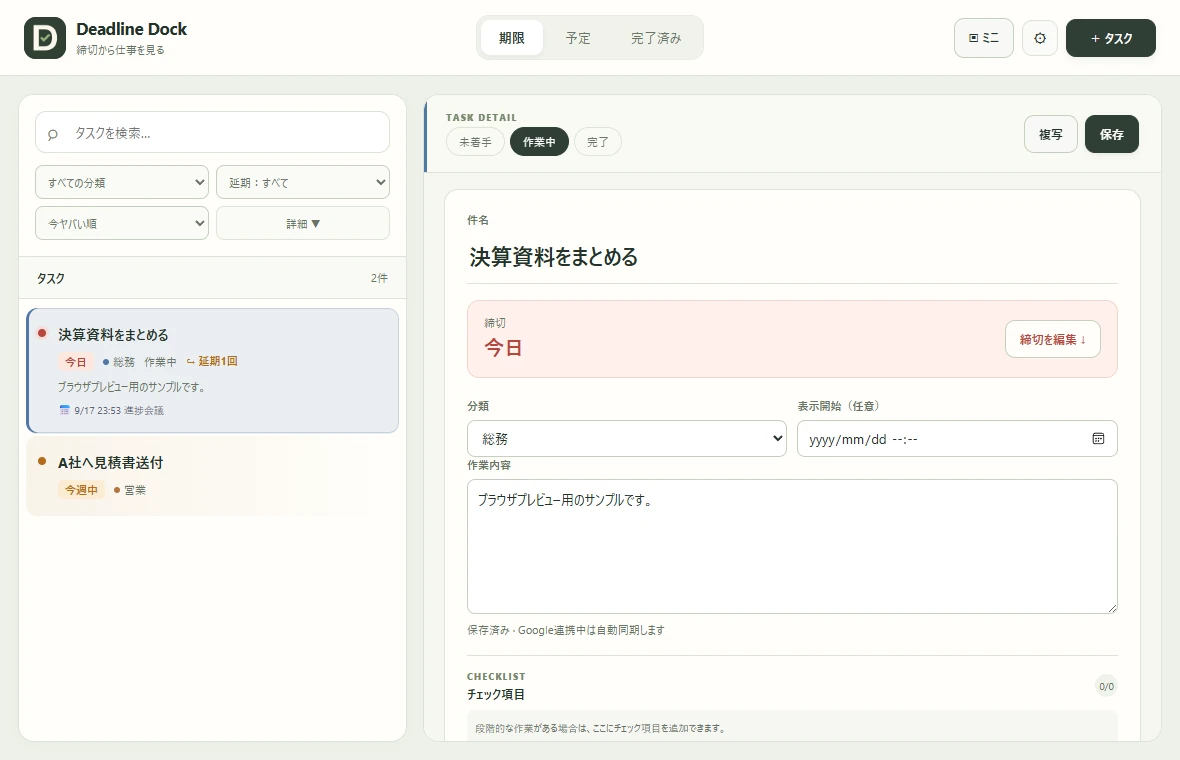The width and height of the screenshot is (1180, 760).
Task: Switch to the 予定 tab
Action: tap(578, 38)
